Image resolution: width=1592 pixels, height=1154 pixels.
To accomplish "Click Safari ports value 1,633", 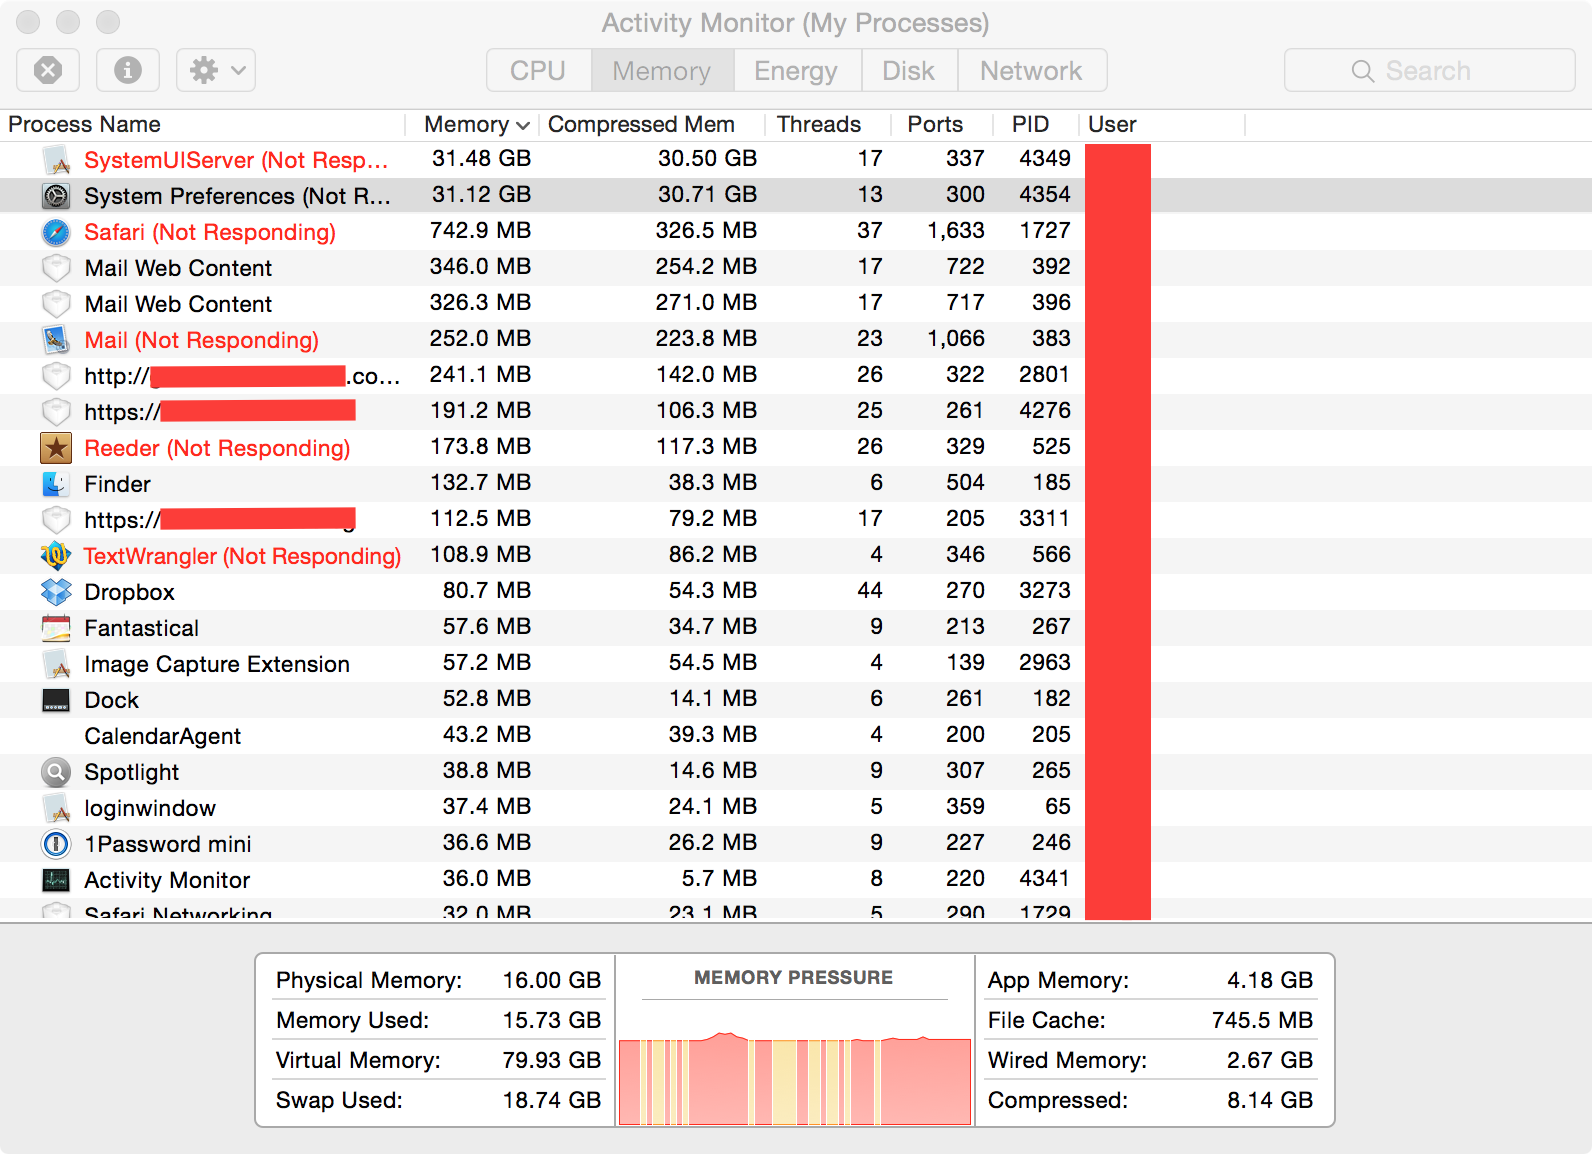I will 956,231.
